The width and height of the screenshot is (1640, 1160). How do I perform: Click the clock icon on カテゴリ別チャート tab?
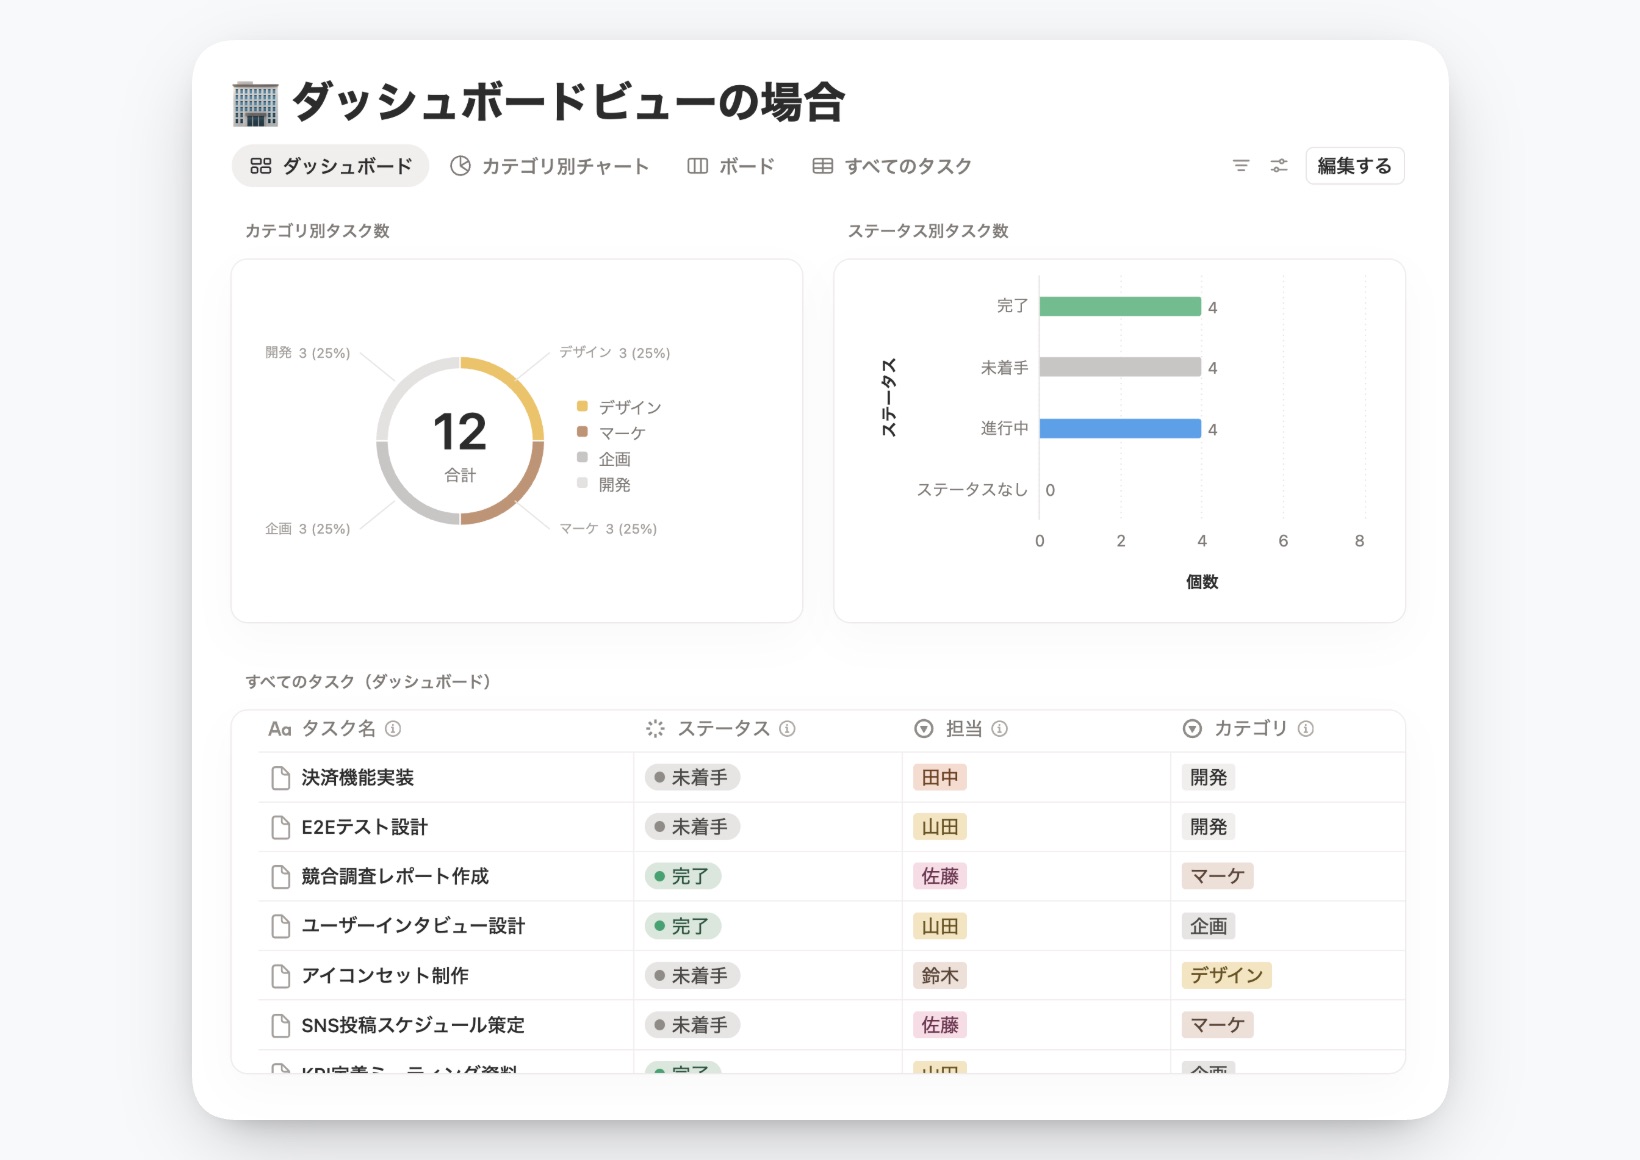click(459, 166)
